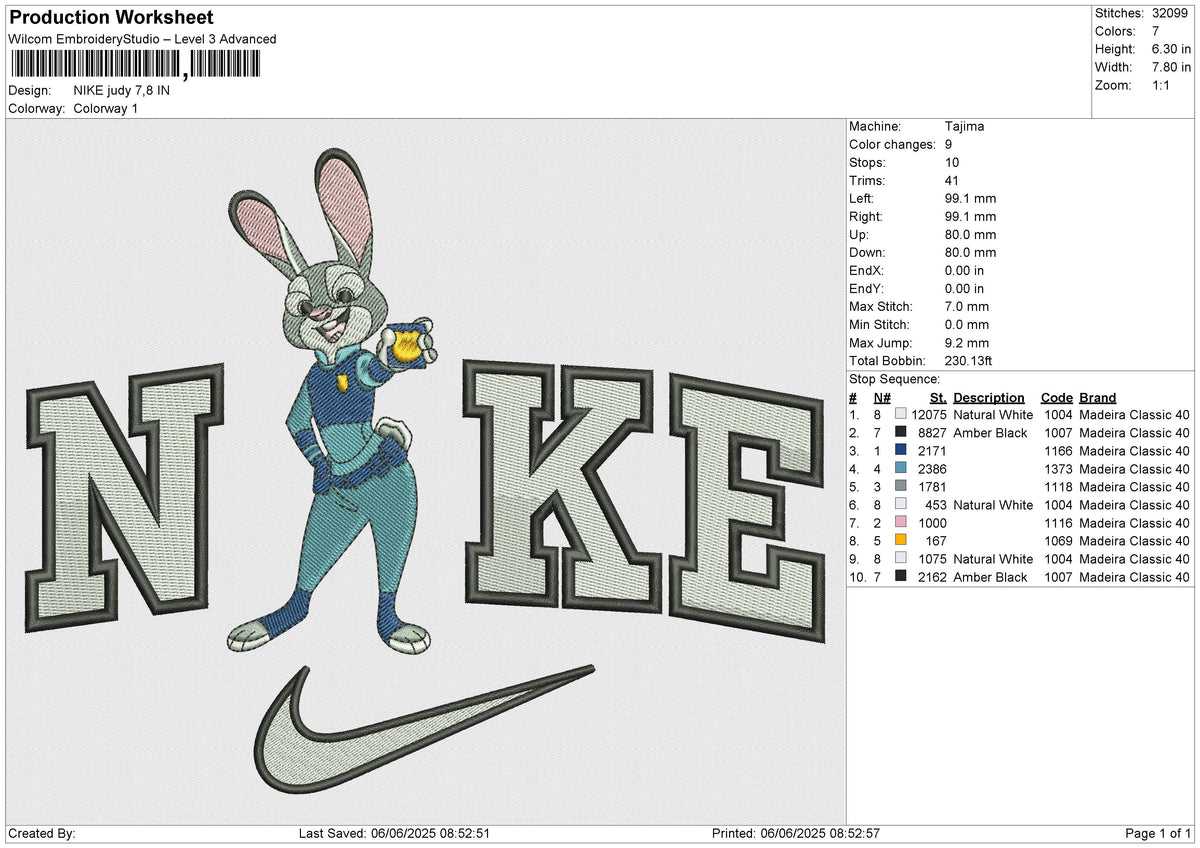Click stitch count '1781' in stop row 5
Viewport: 1200px width, 848px height.
(932, 487)
